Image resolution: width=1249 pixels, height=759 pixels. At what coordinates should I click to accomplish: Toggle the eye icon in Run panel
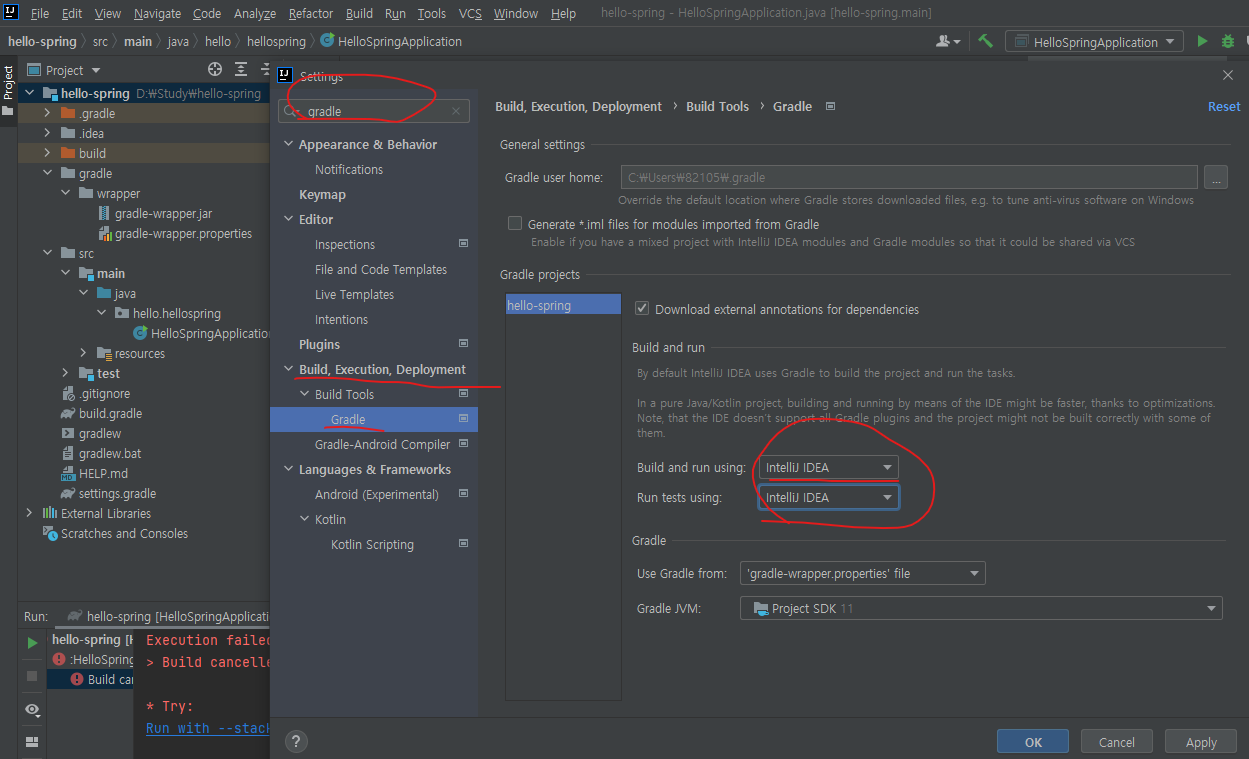(x=32, y=709)
